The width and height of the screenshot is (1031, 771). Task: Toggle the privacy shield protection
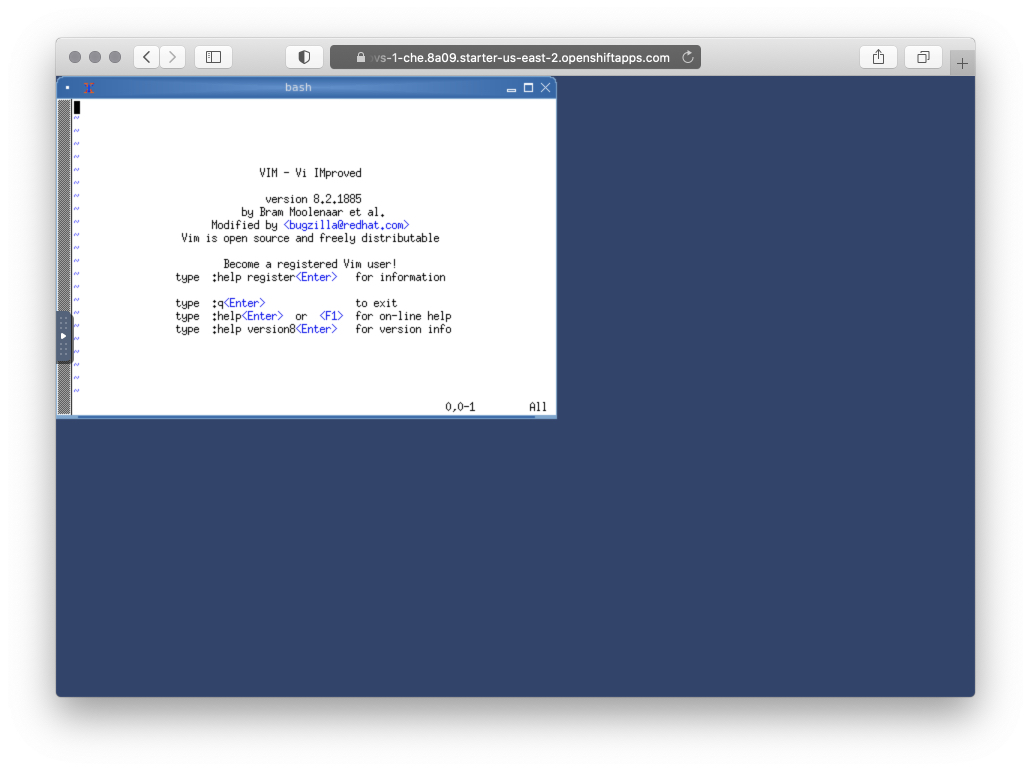click(304, 56)
